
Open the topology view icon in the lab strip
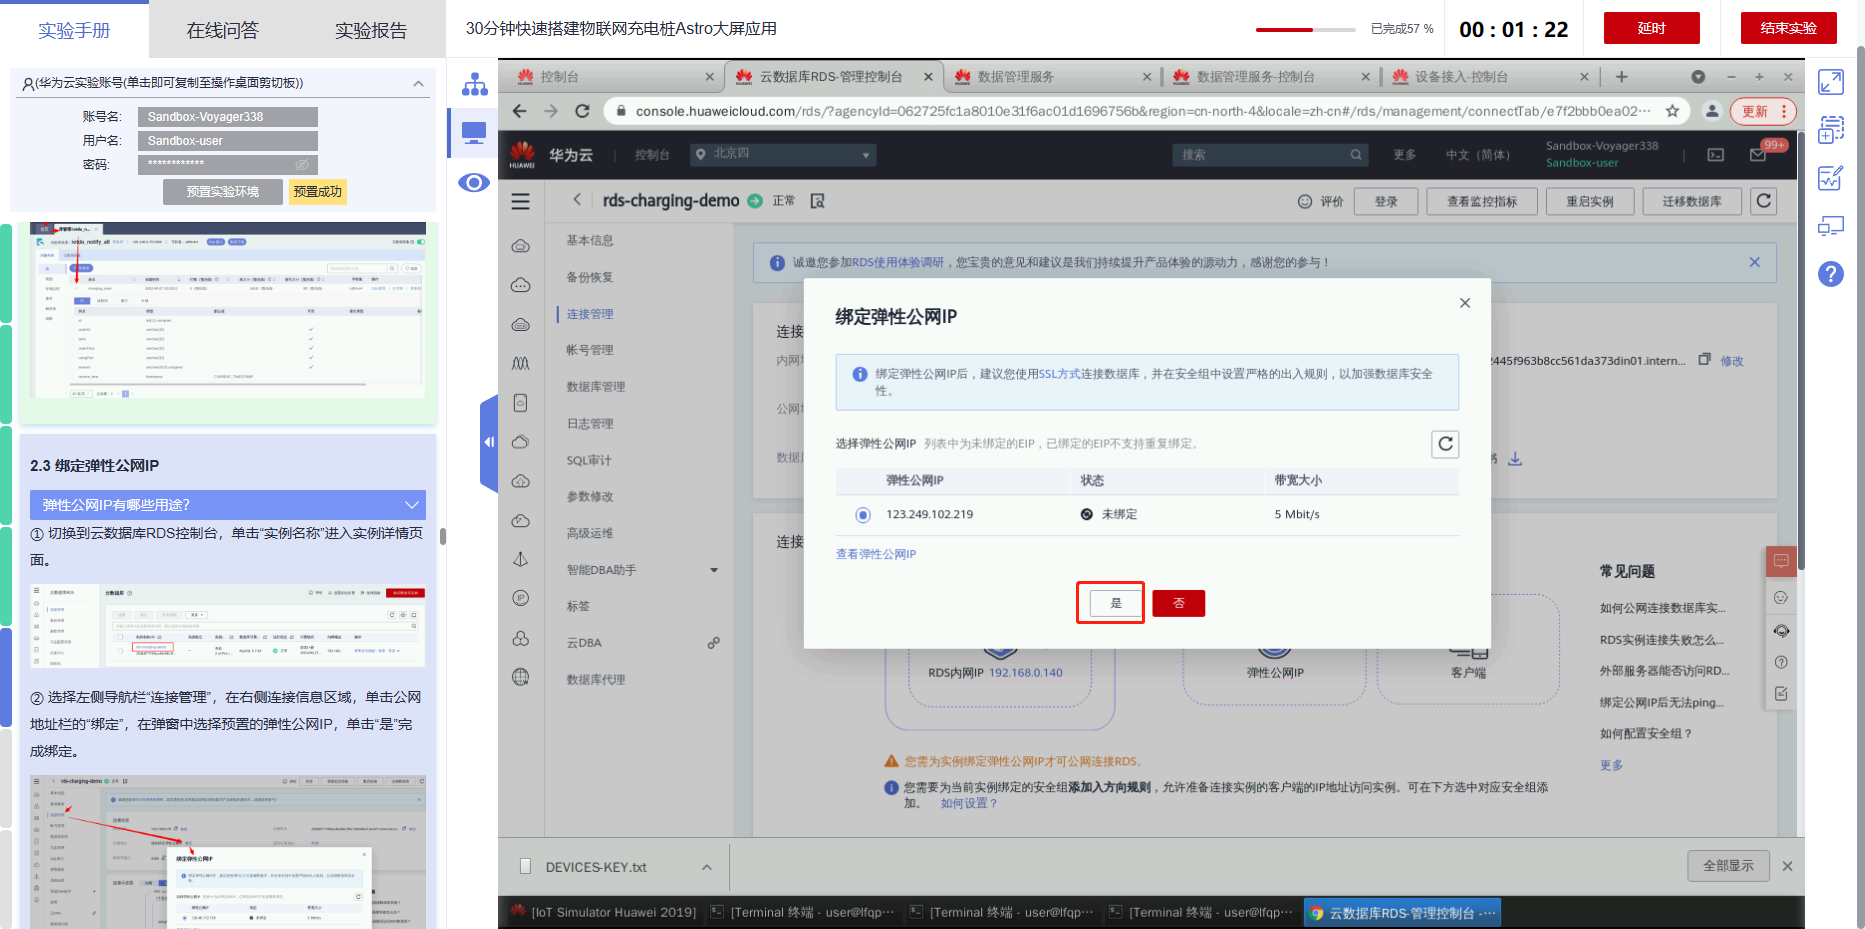(x=474, y=84)
